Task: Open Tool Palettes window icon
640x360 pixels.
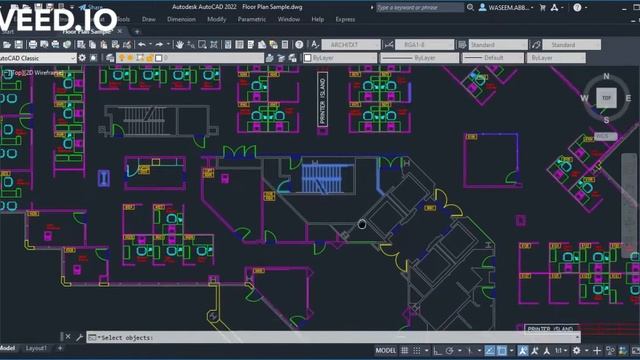Action: [x=251, y=44]
